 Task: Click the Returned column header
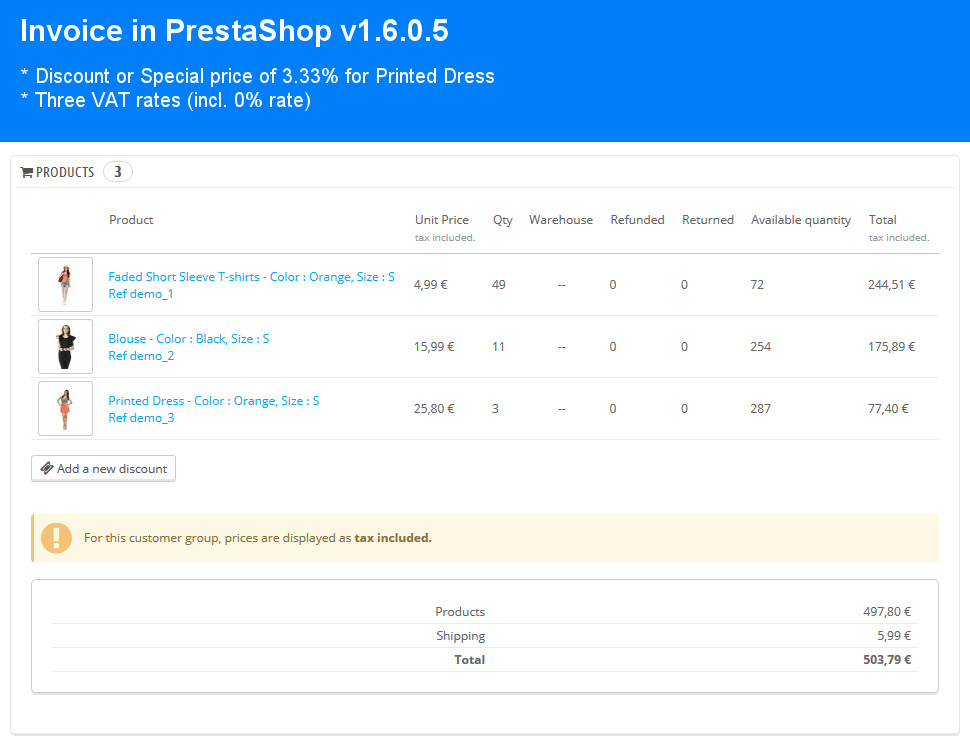[x=708, y=220]
